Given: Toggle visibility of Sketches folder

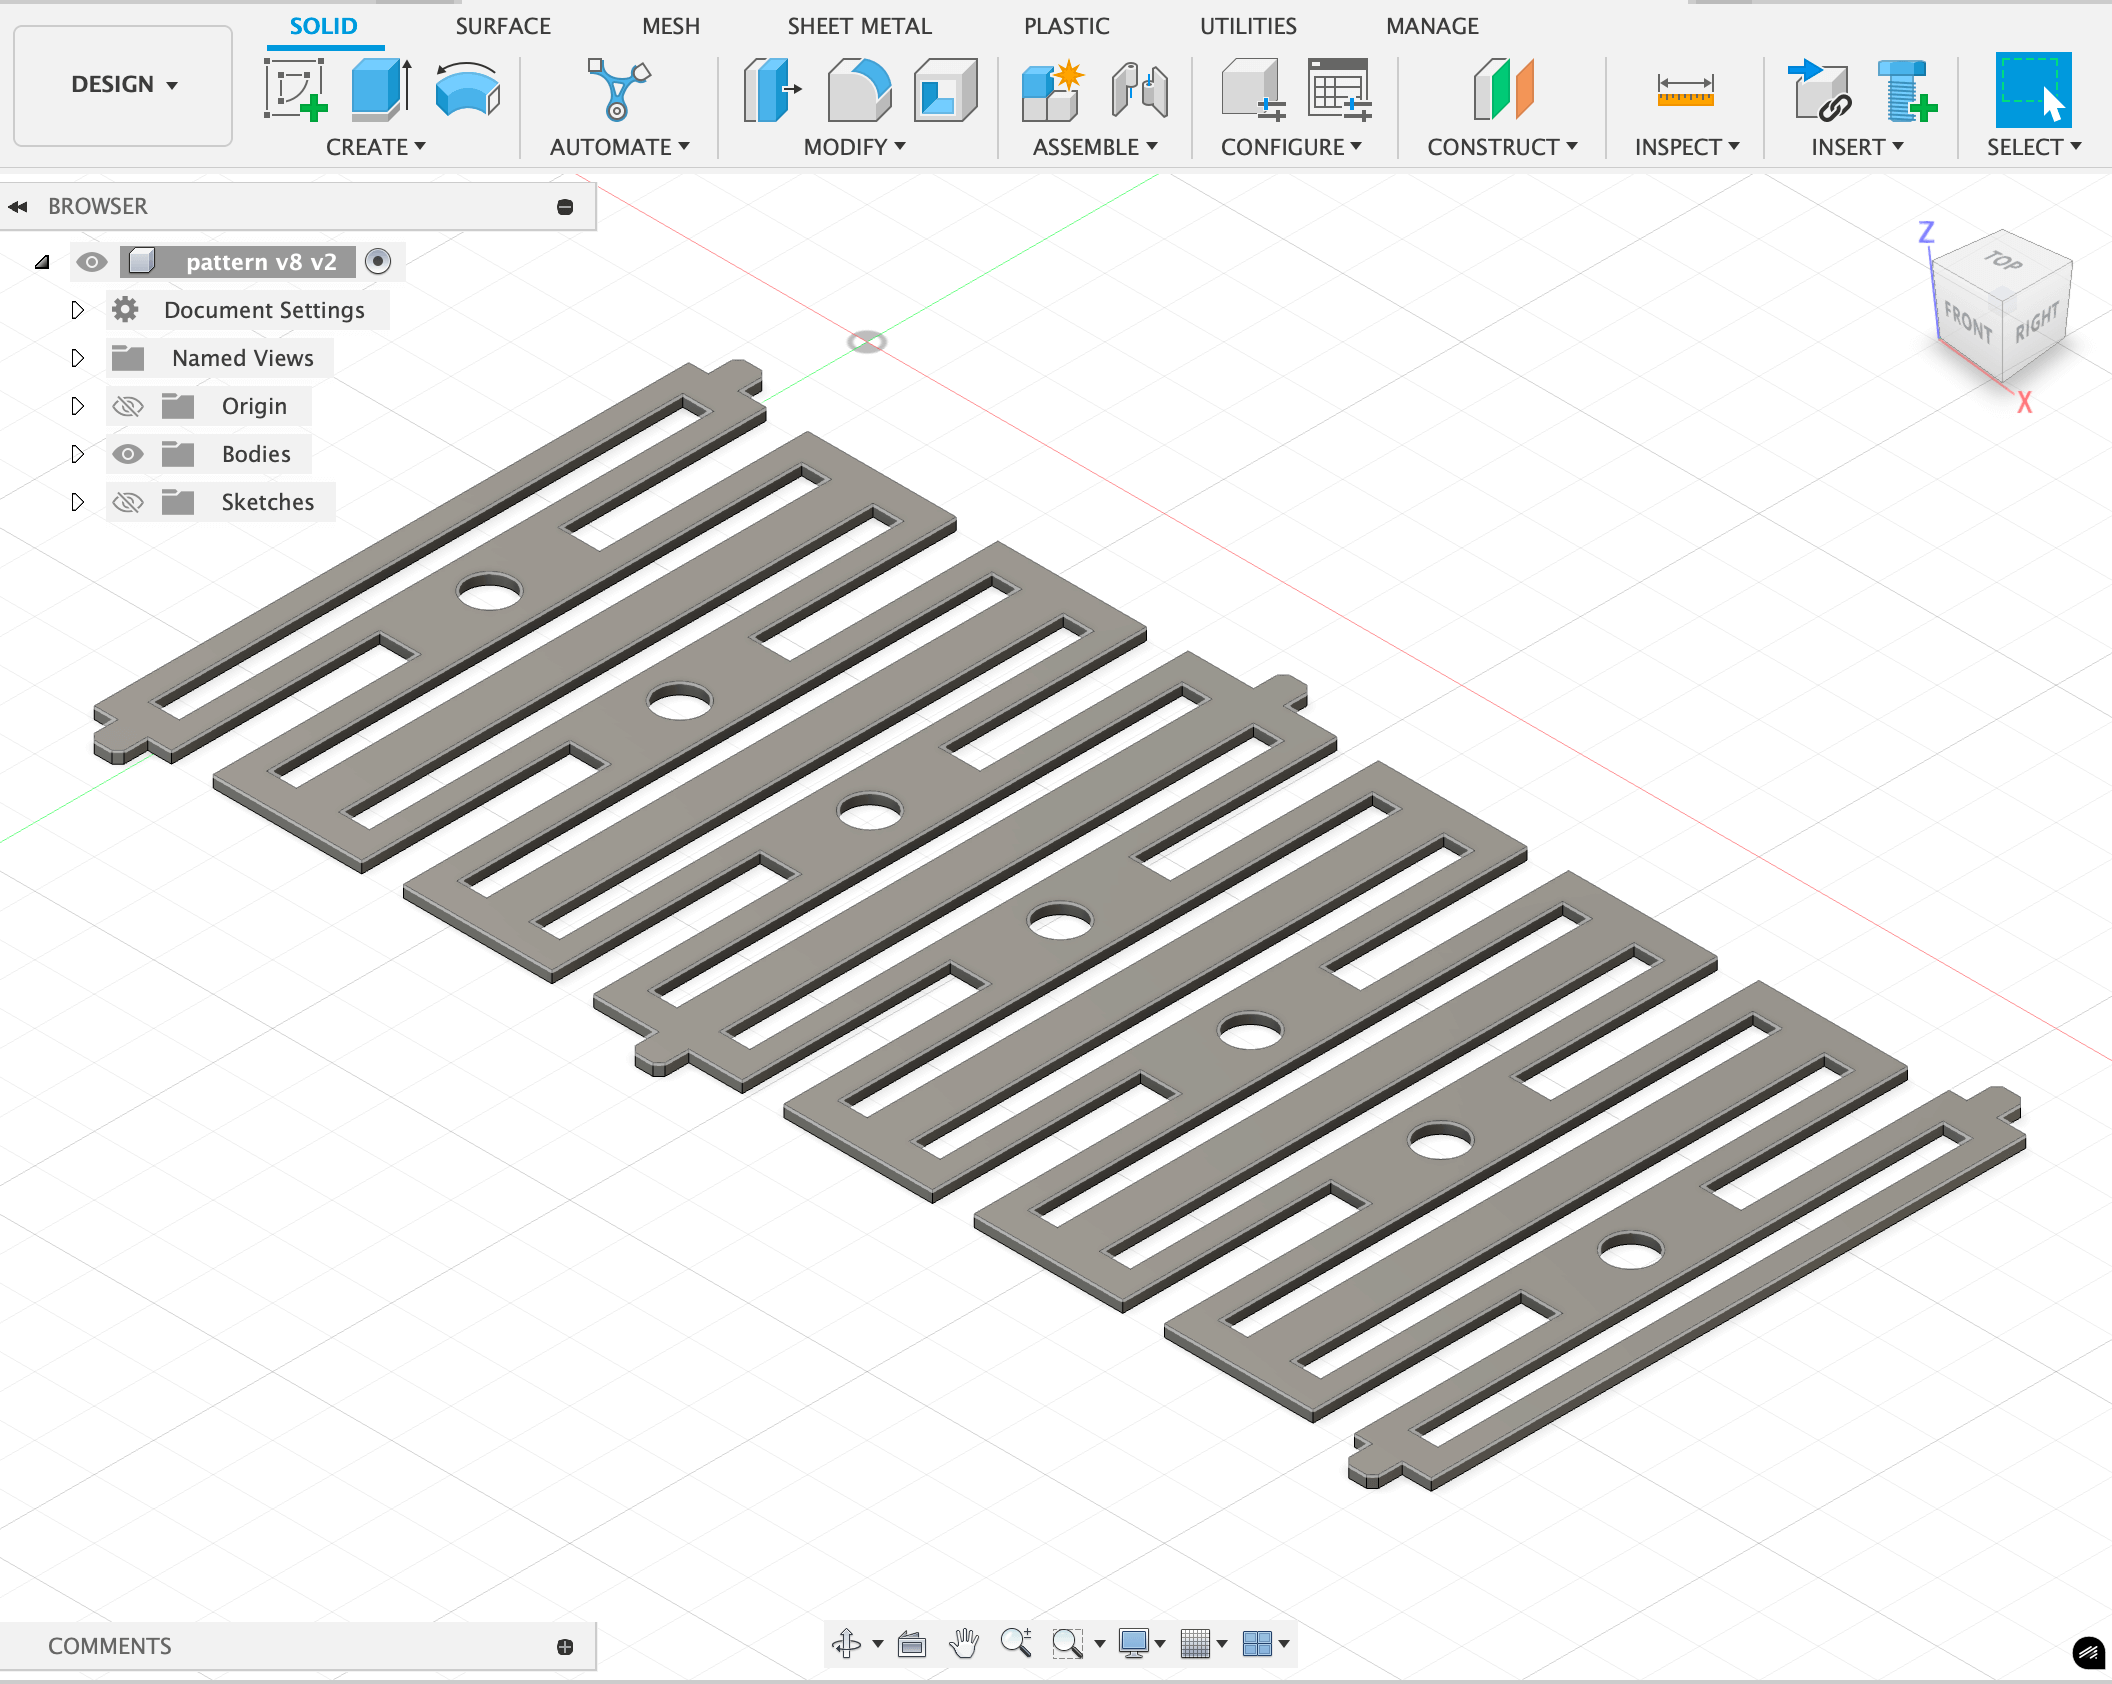Looking at the screenshot, I should tap(127, 502).
